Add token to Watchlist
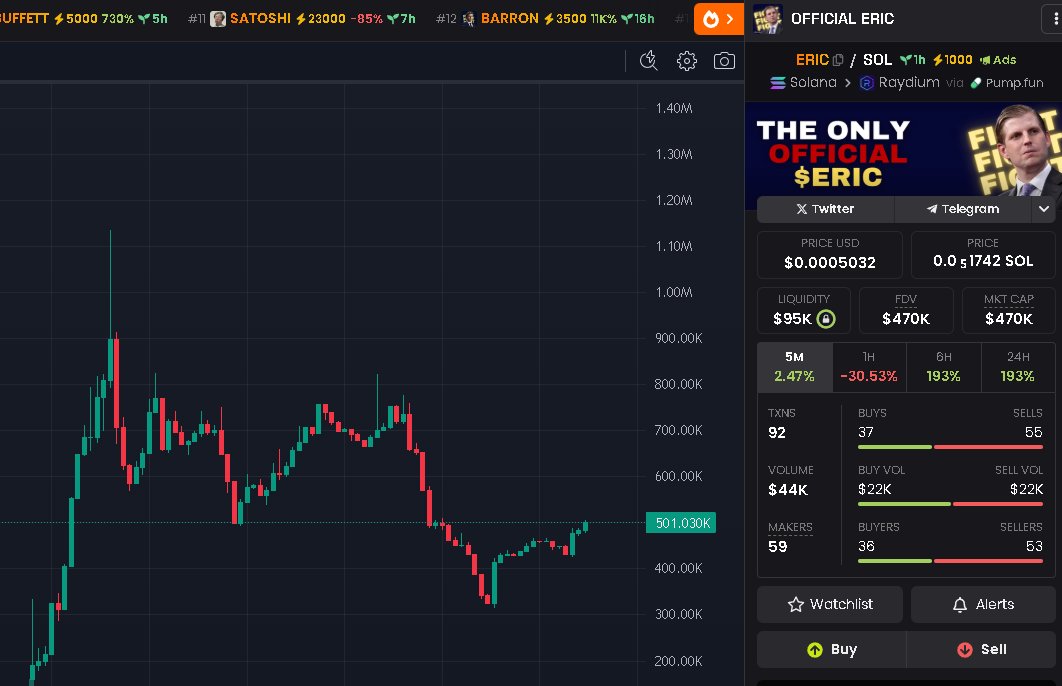The height and width of the screenshot is (686, 1062). (x=830, y=604)
